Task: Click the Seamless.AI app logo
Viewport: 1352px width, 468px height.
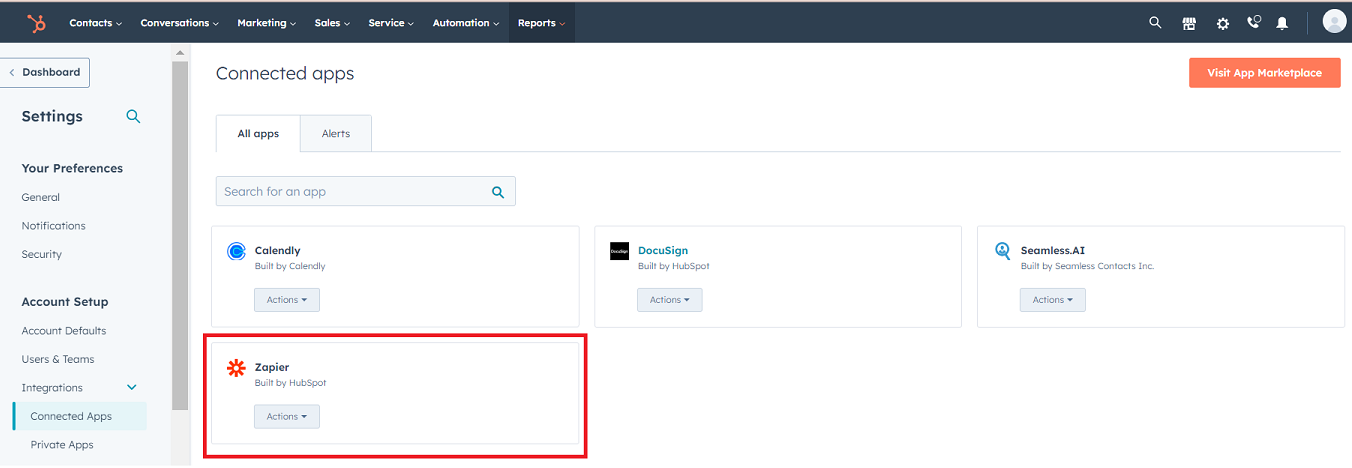Action: (1002, 251)
